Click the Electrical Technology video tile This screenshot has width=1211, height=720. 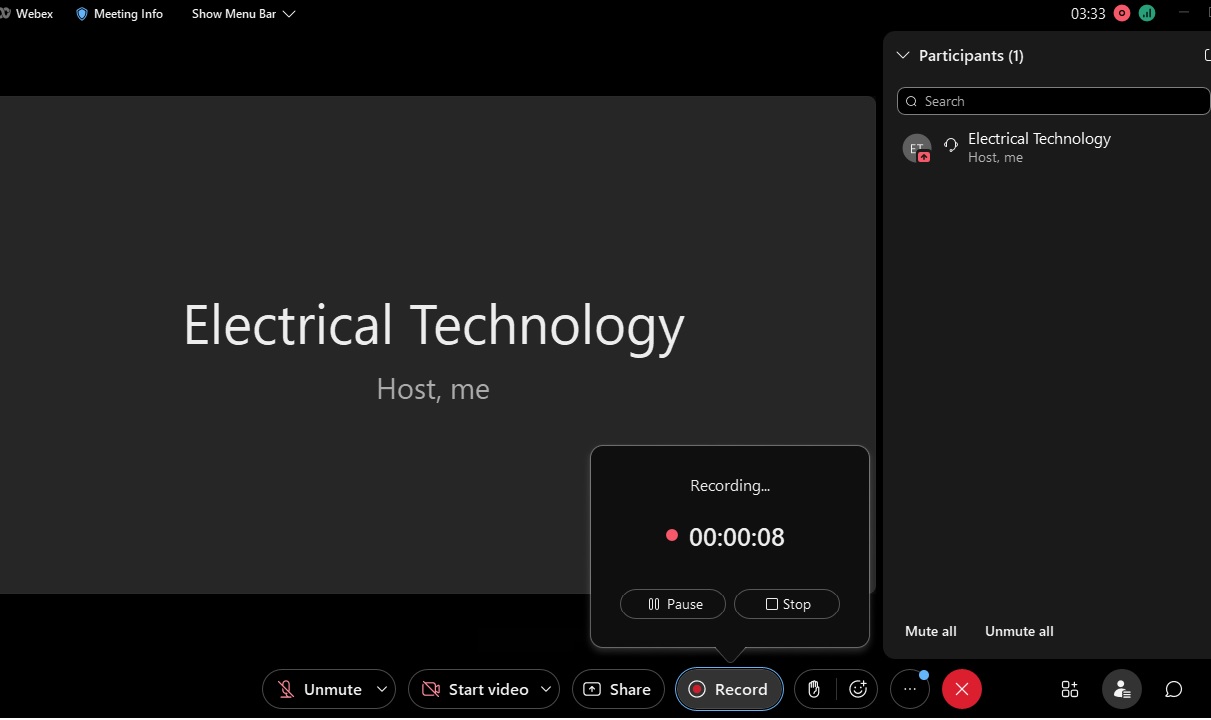pyautogui.click(x=436, y=345)
